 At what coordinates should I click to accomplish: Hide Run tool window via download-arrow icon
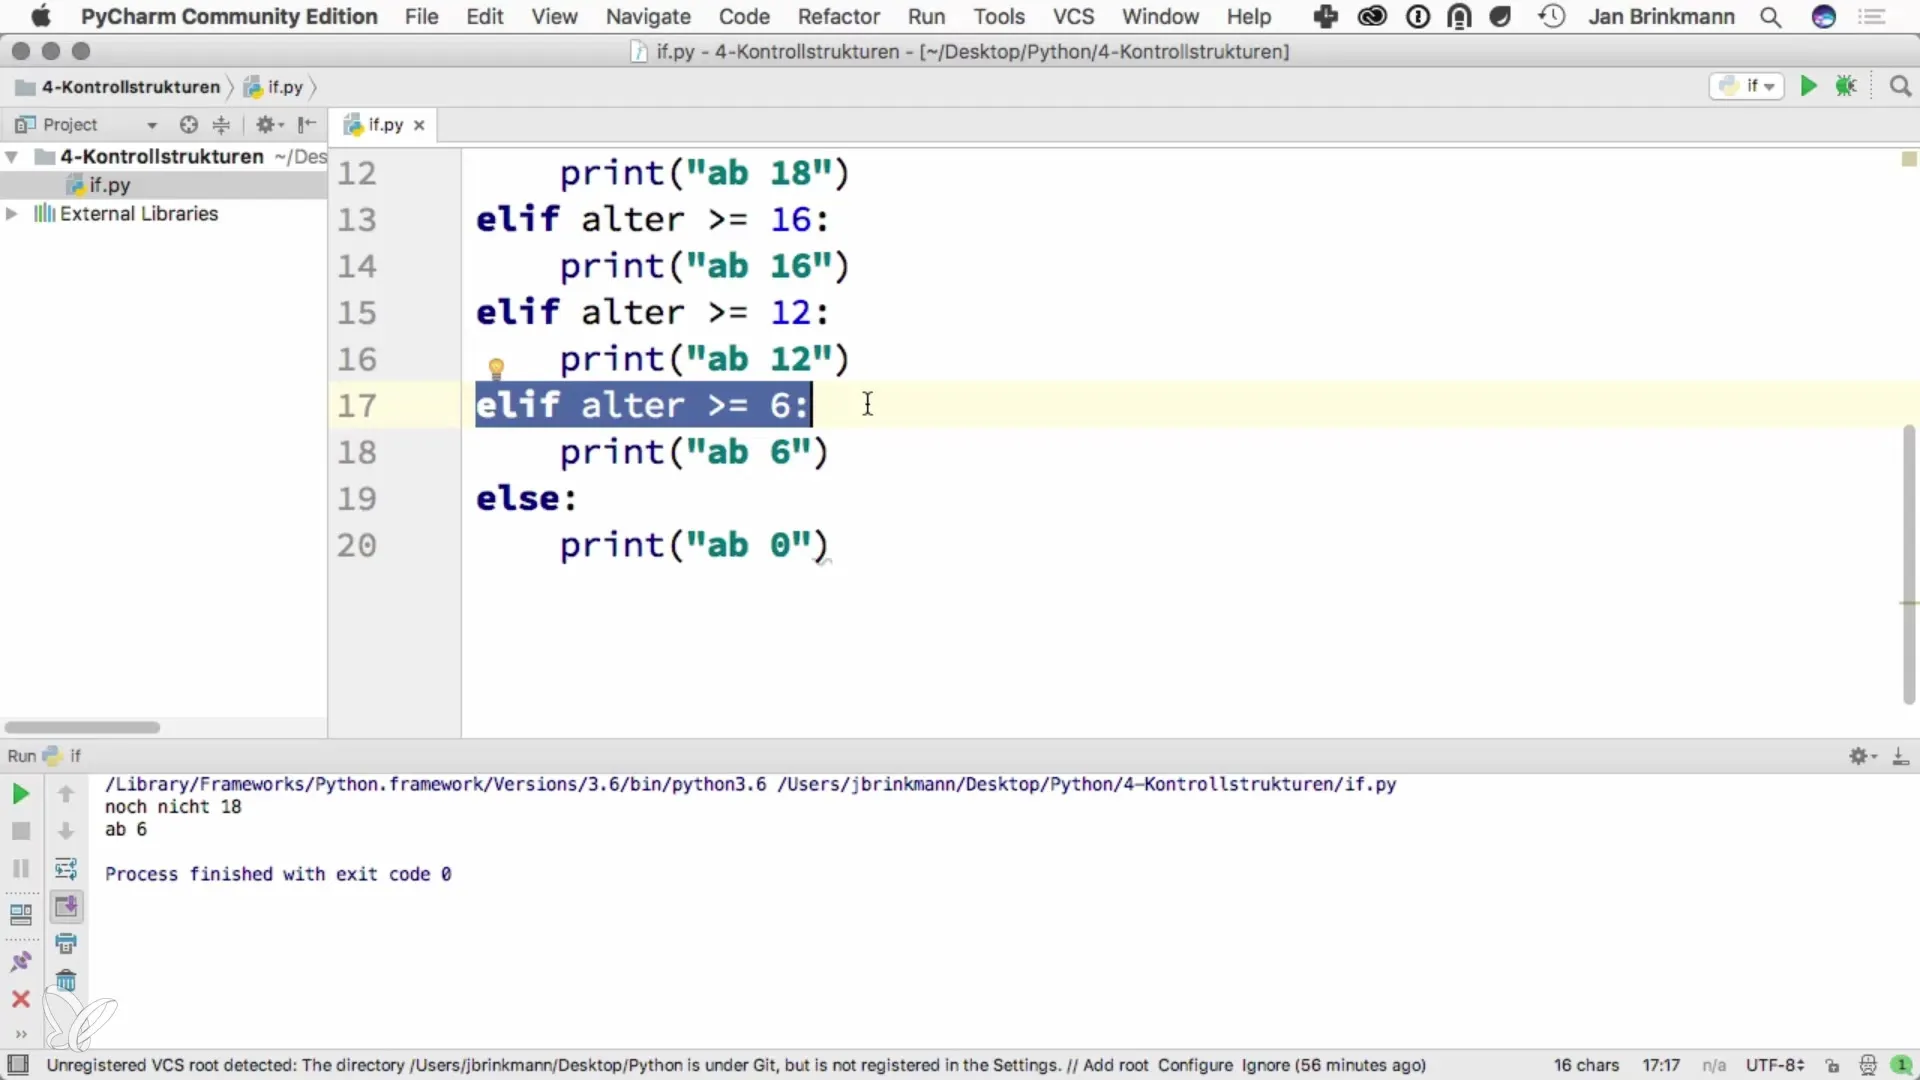1900,756
